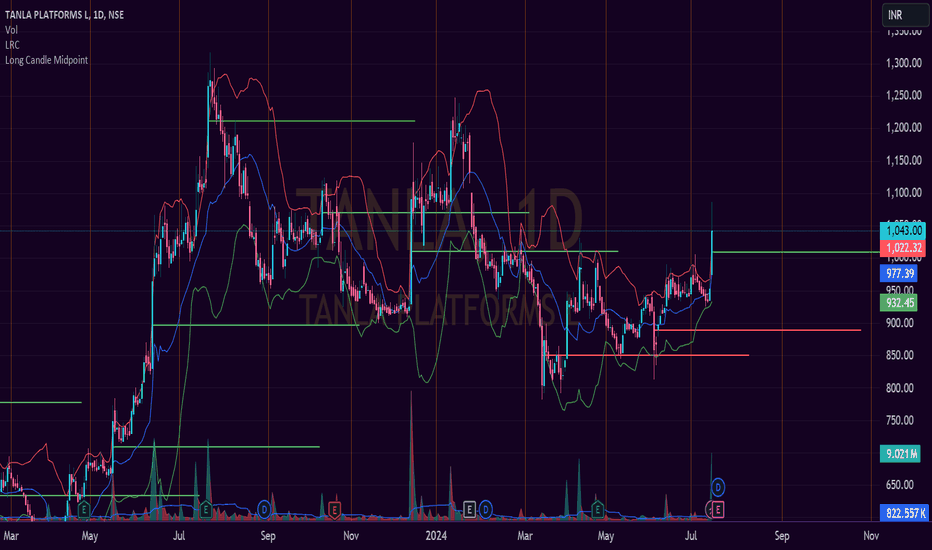Click the red 1,022.32 price label

coord(902,248)
